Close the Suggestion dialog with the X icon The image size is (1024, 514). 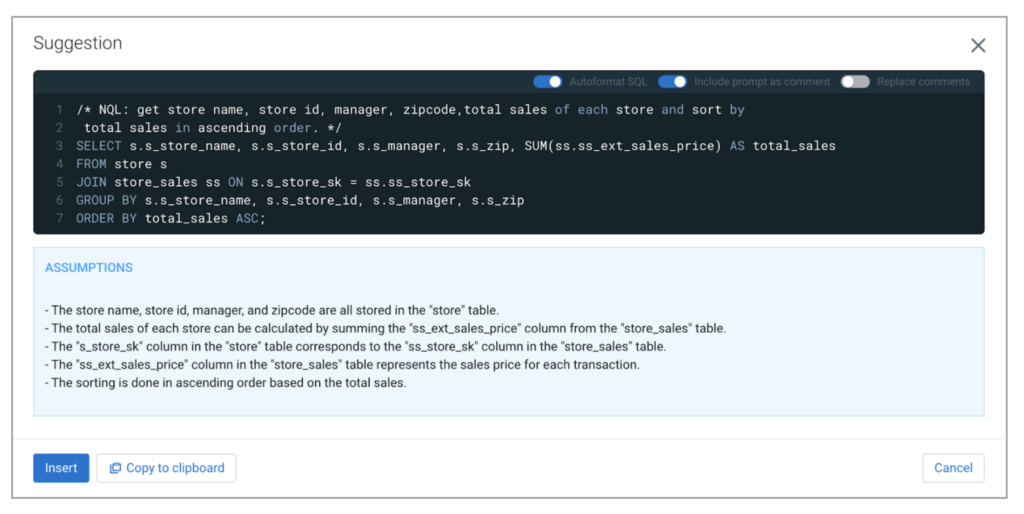coord(978,45)
